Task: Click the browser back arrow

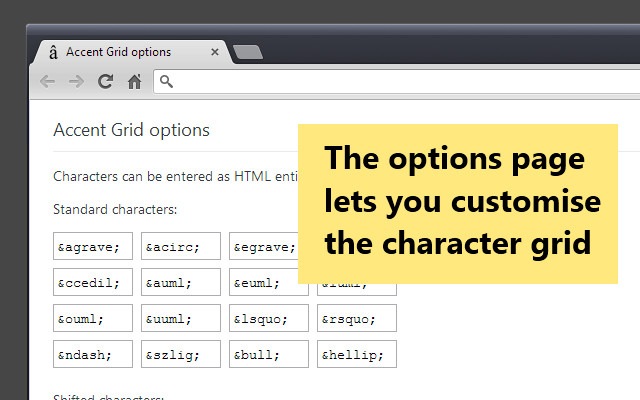Action: (47, 82)
